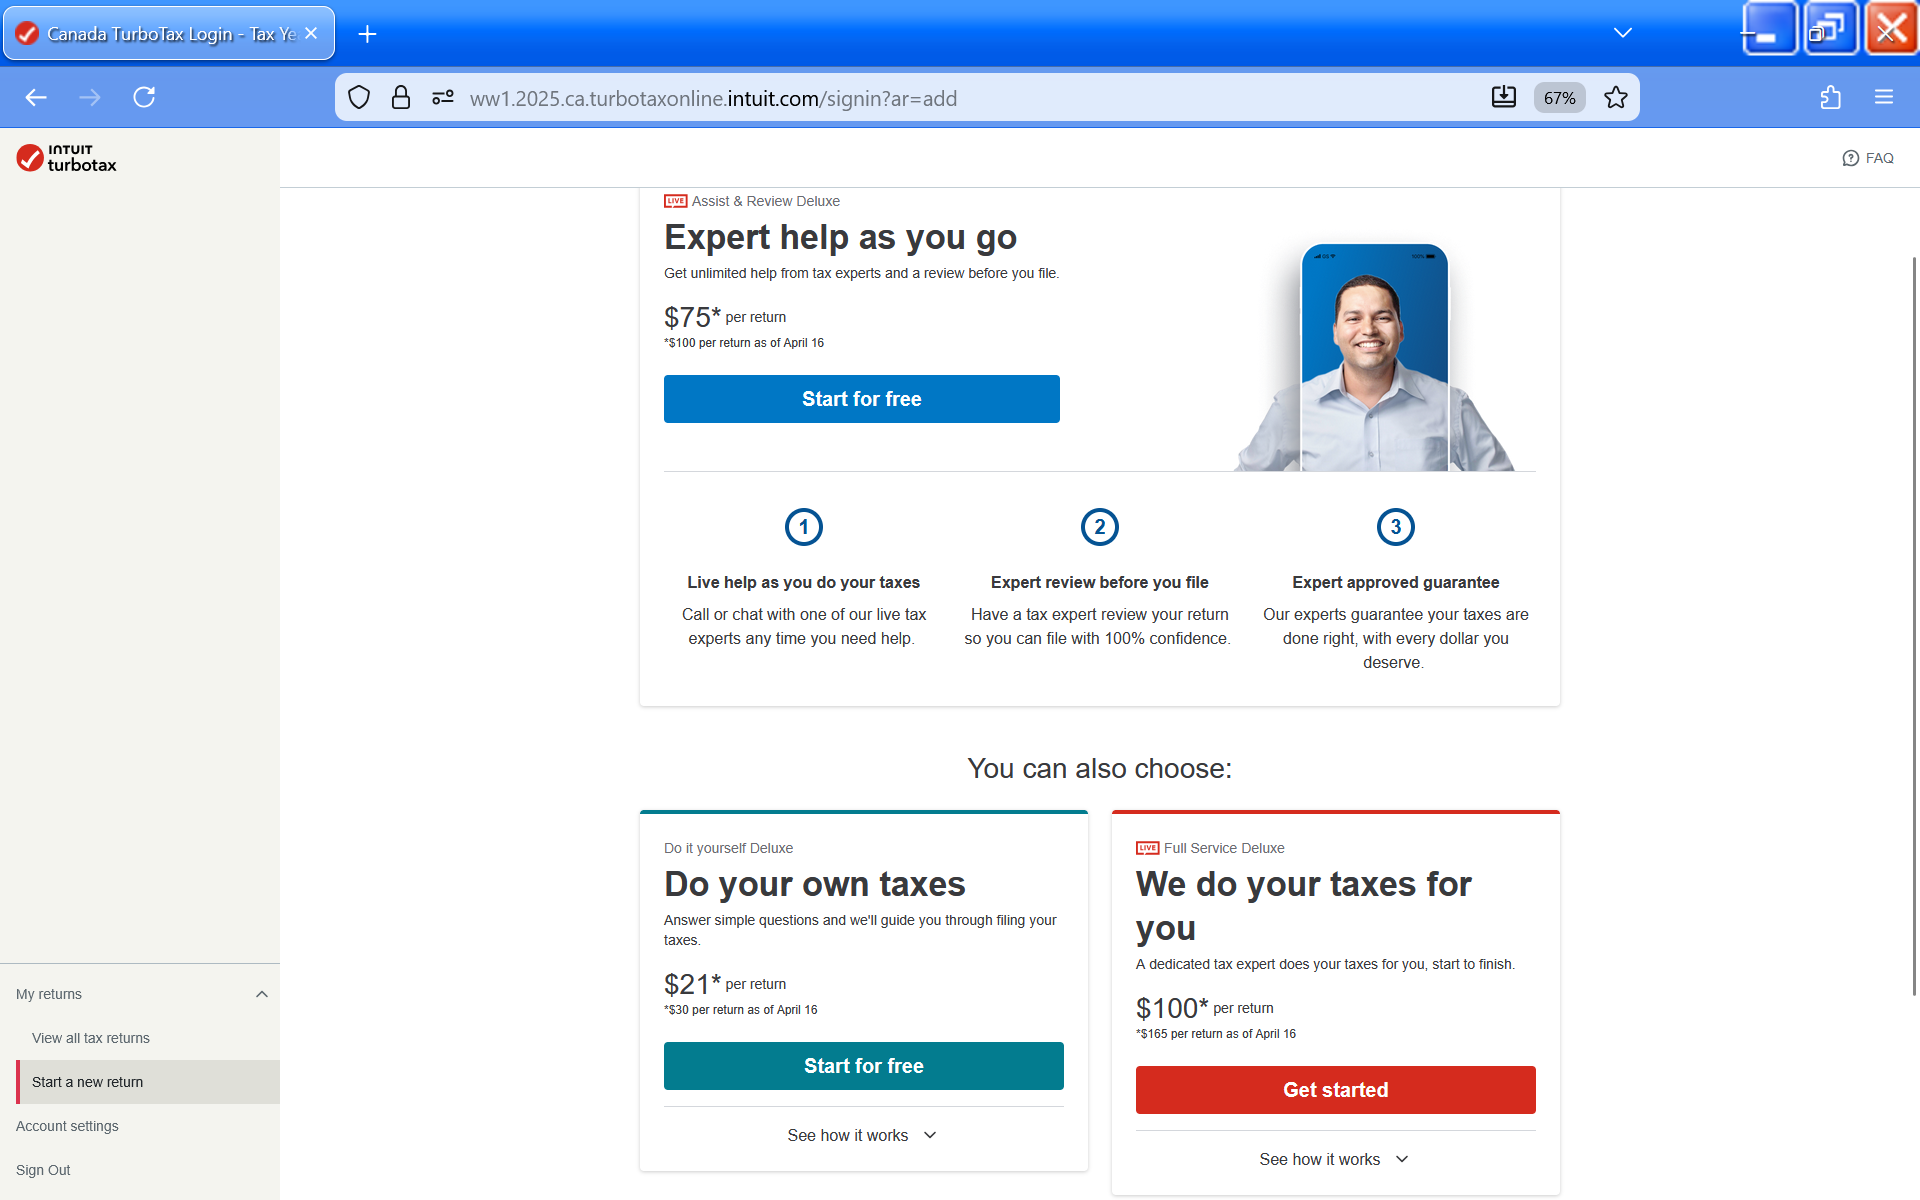Click Start for free under Expert help

point(861,399)
